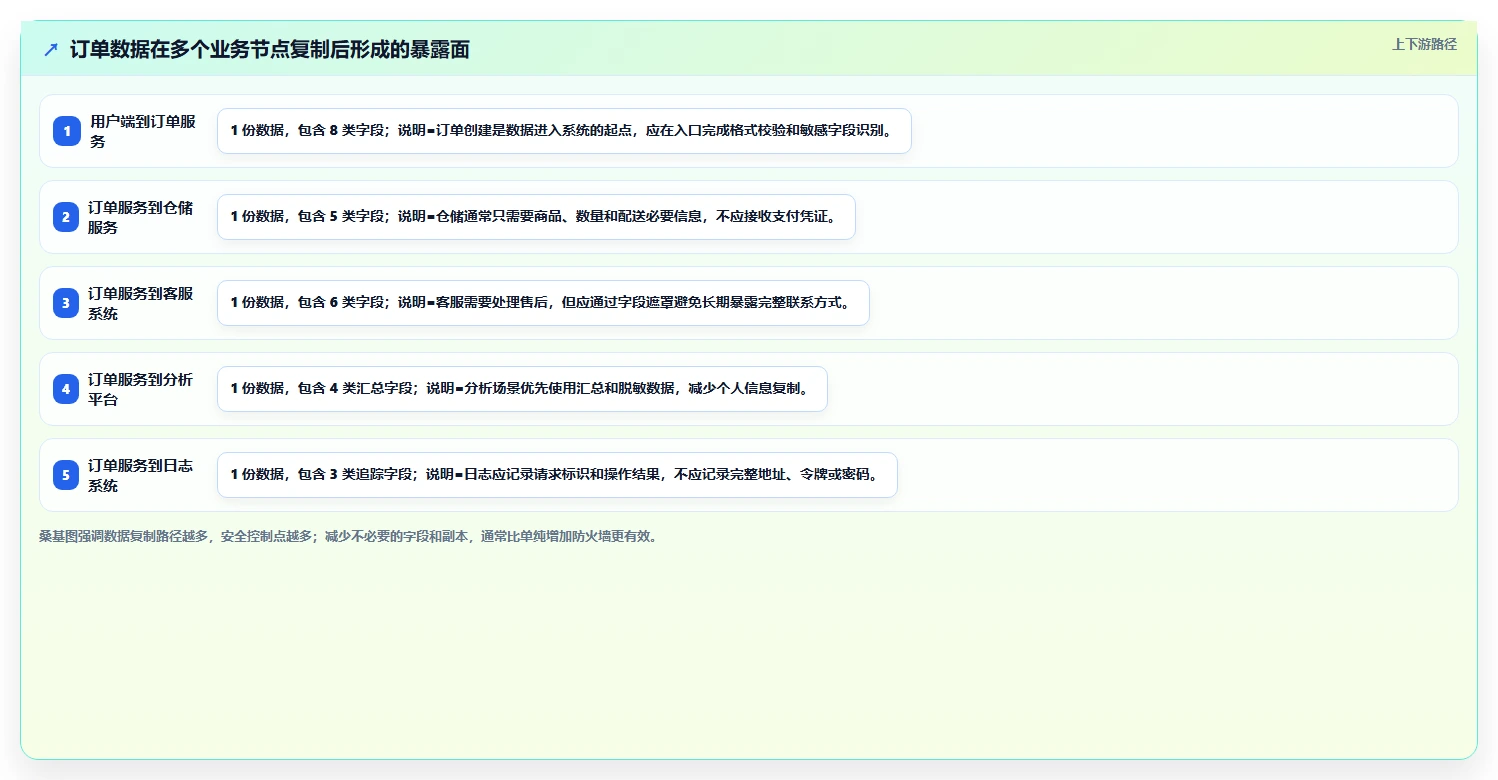
Task: Select the 订单服务到日志系统 row label
Action: click(141, 475)
